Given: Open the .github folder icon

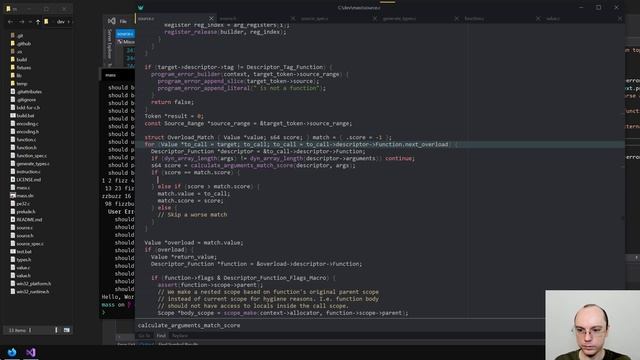Looking at the screenshot, I should (13, 43).
